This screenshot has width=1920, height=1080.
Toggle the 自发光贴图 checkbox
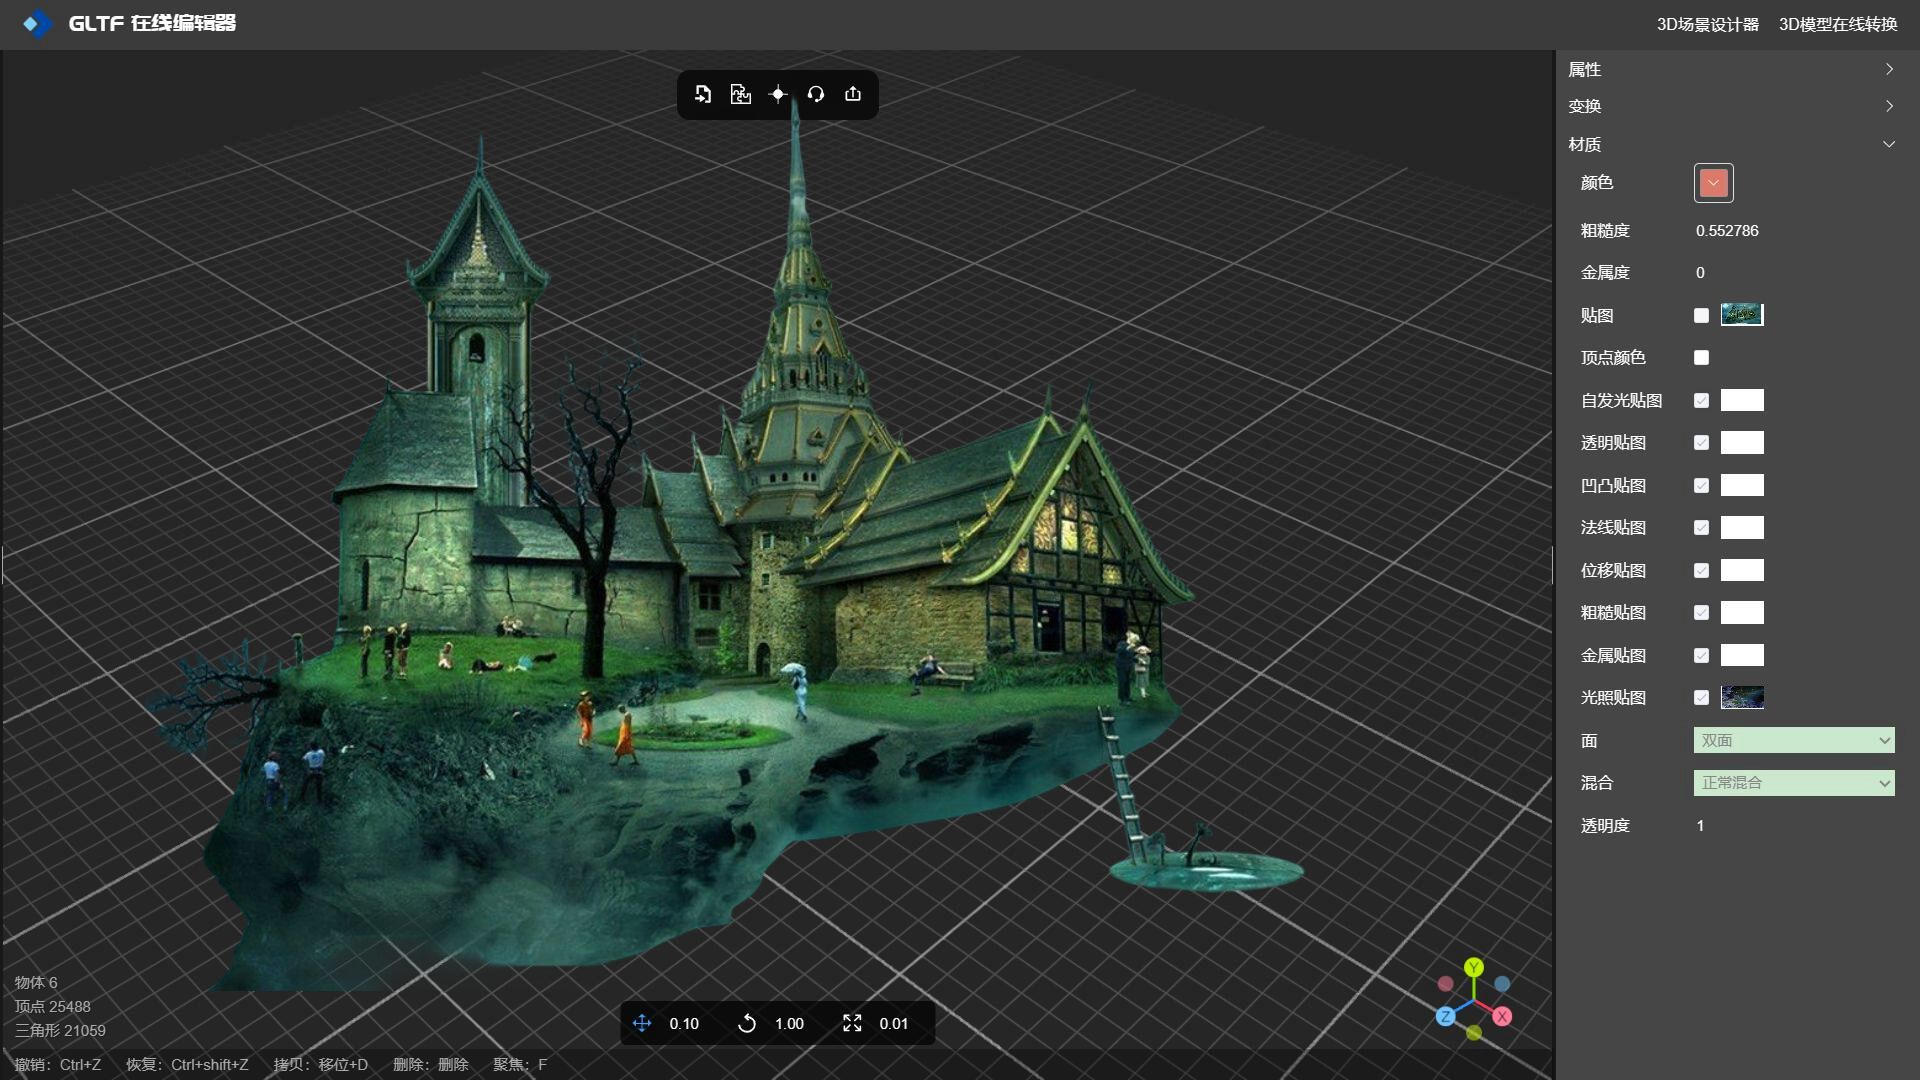pos(1701,400)
